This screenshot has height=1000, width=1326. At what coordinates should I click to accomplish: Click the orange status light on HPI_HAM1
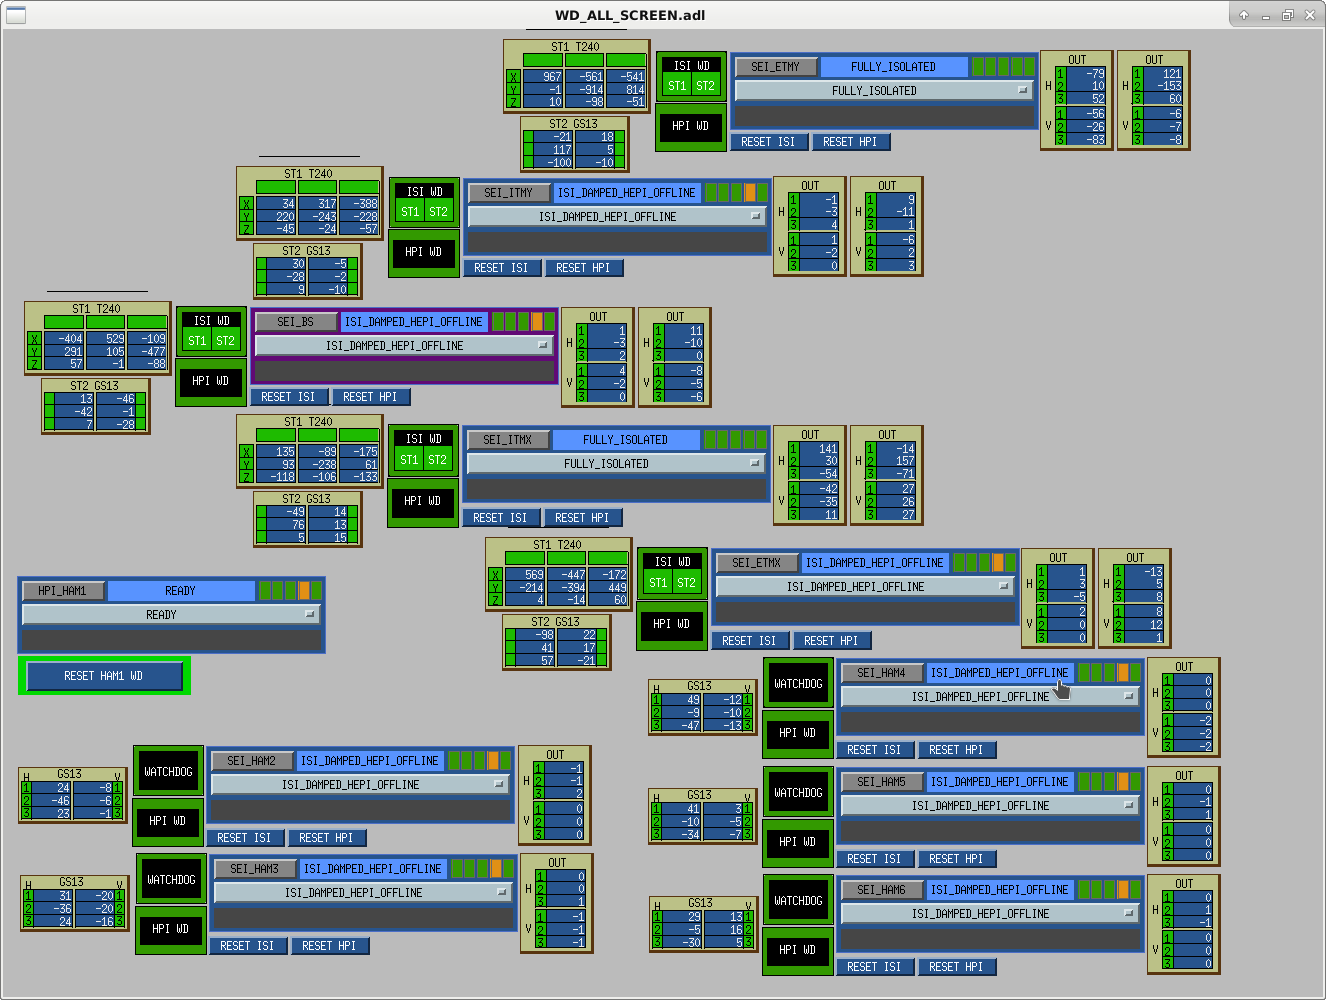(x=304, y=591)
